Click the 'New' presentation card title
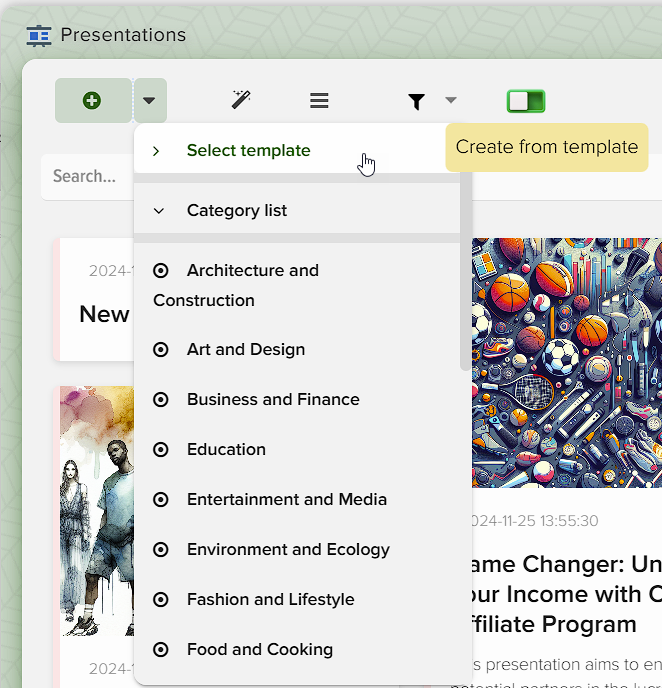Screen dimensions: 662x688 pyautogui.click(x=104, y=314)
